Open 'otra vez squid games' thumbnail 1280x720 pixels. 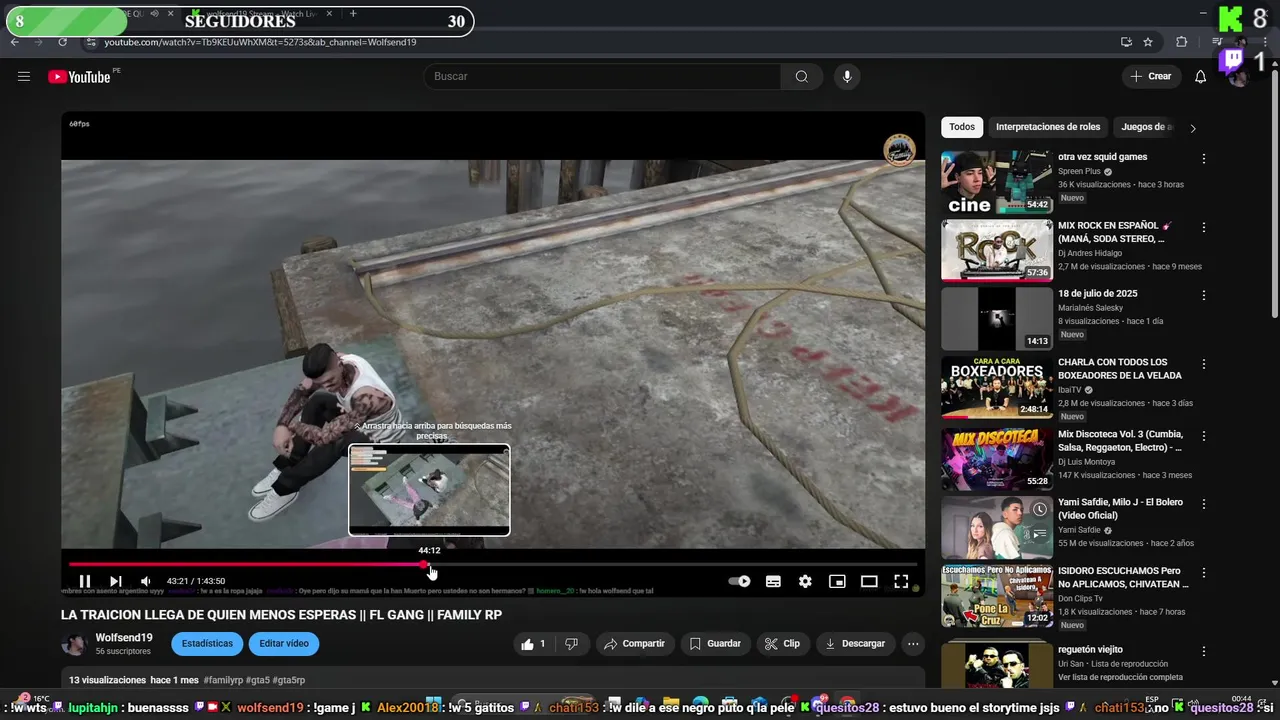(x=997, y=182)
